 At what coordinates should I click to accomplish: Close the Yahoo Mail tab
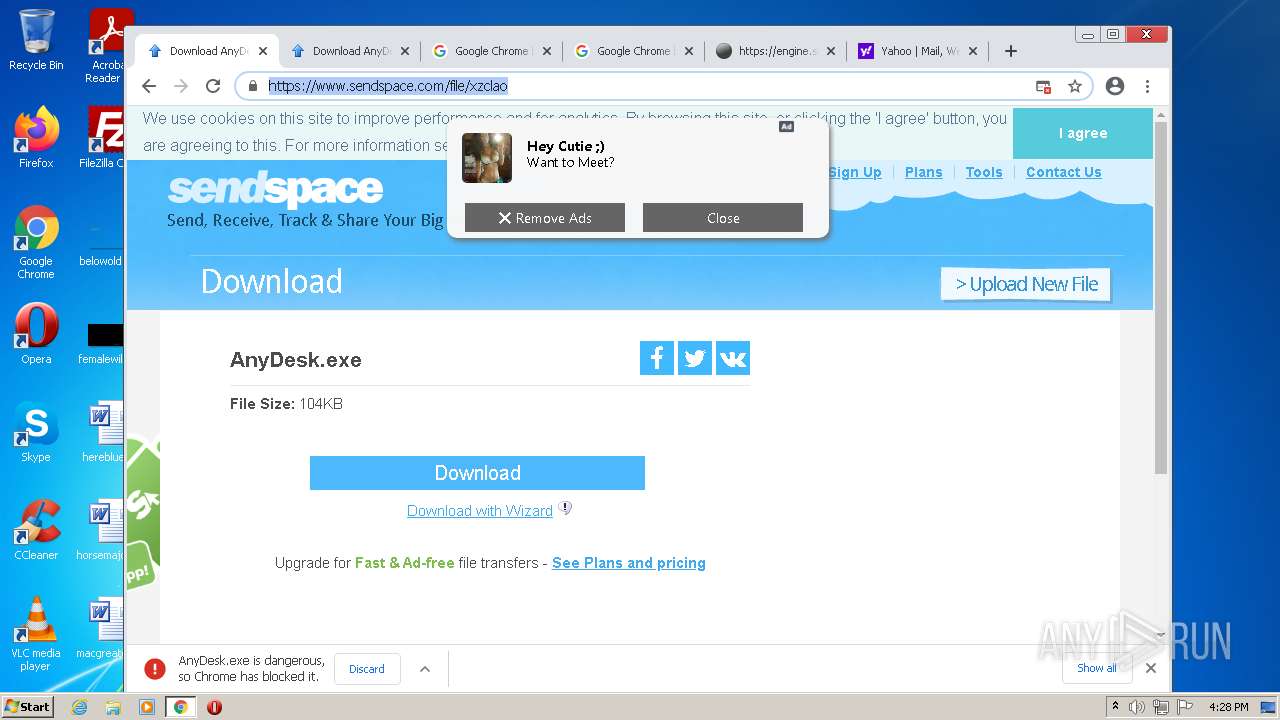973,51
